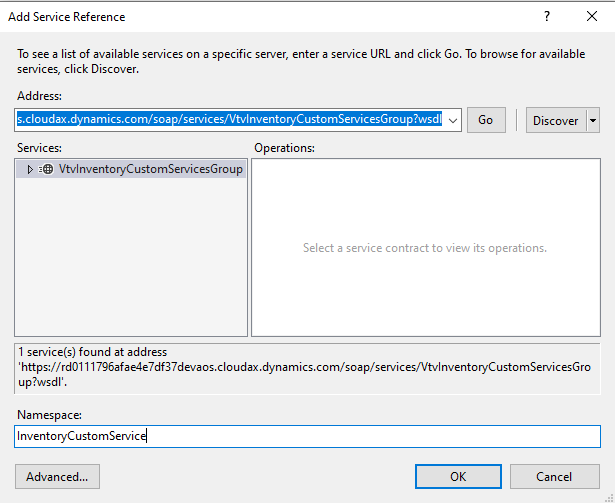The height and width of the screenshot is (503, 615).
Task: Confirm with the OK button
Action: pyautogui.click(x=458, y=477)
